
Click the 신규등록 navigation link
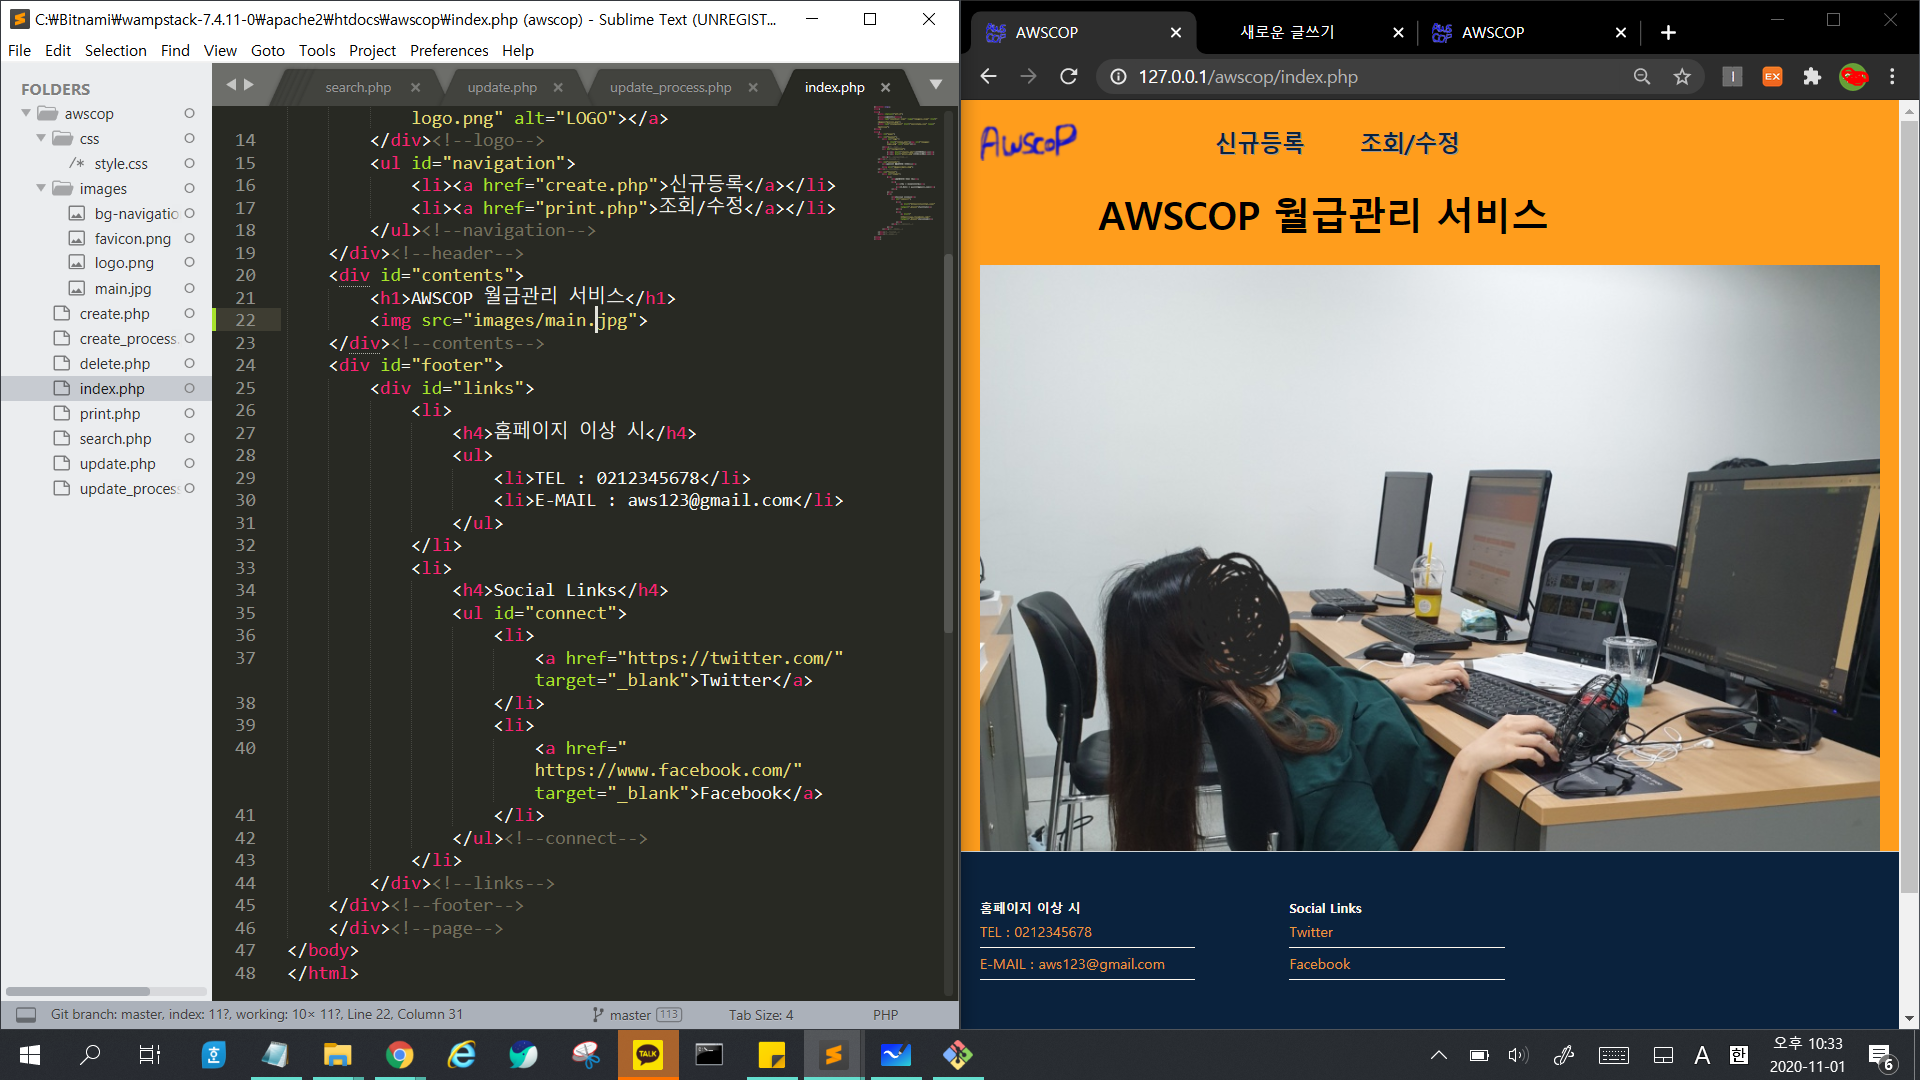point(1259,143)
